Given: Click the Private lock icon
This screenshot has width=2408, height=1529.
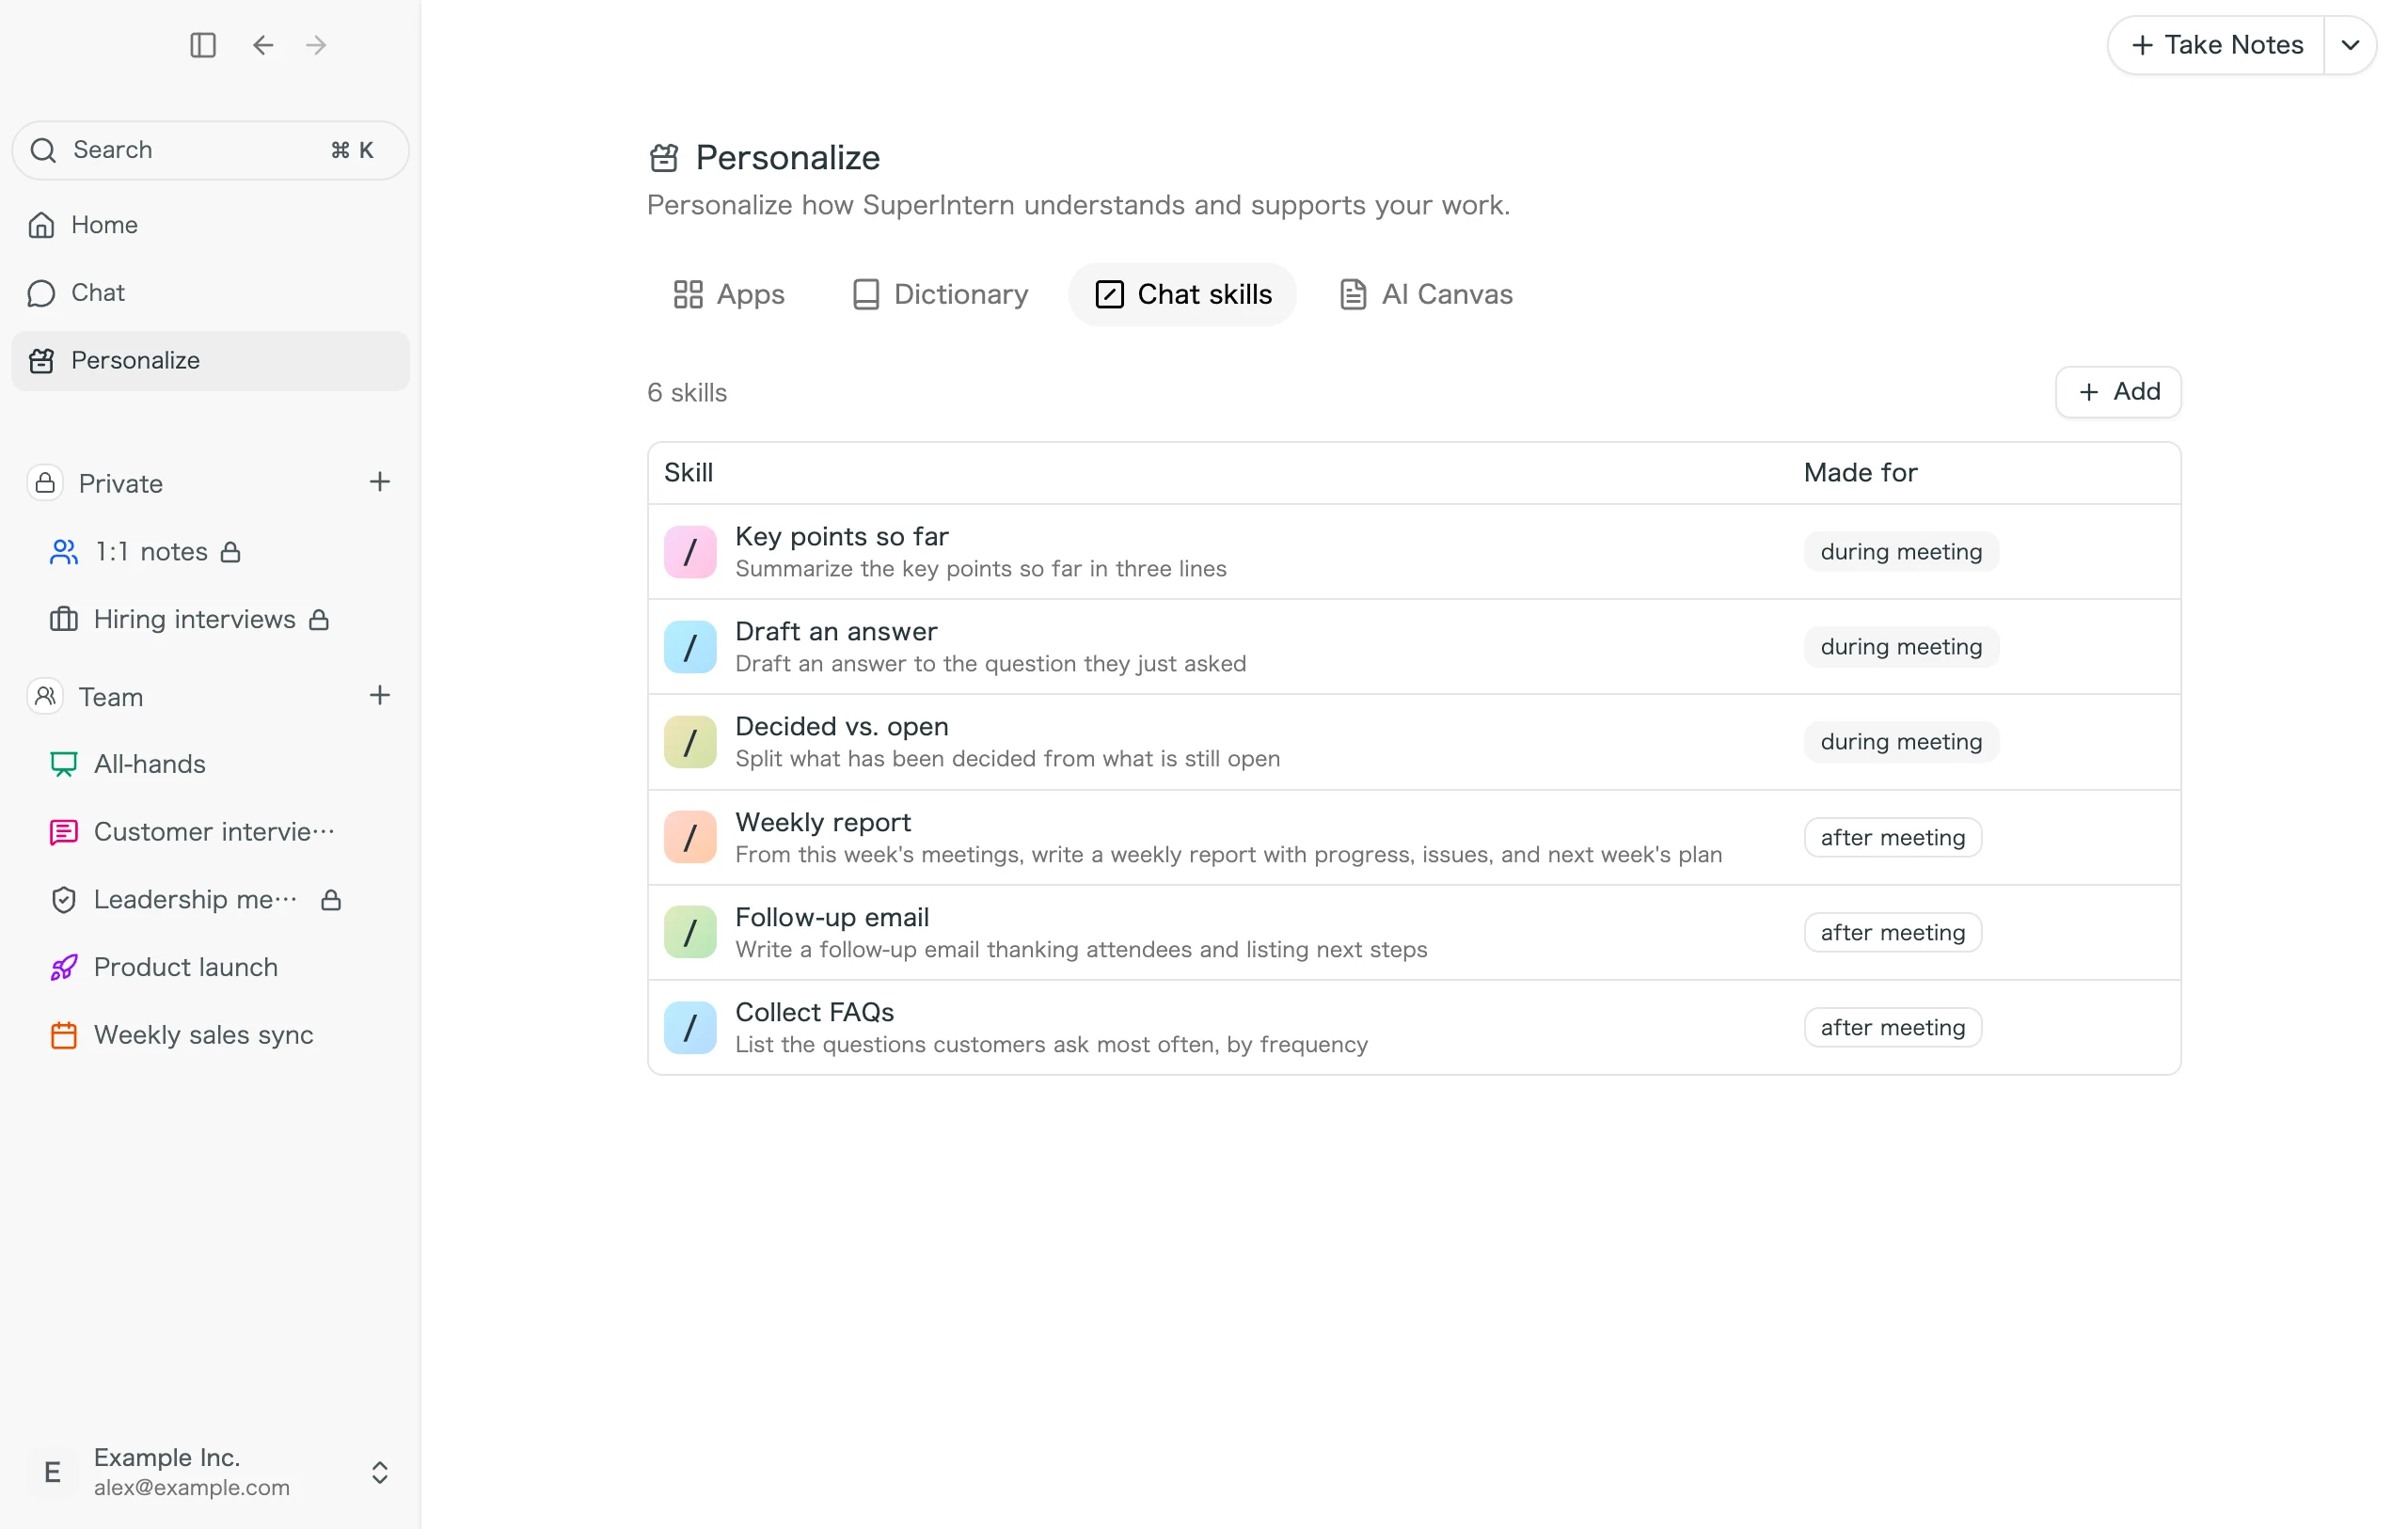Looking at the screenshot, I should 45,483.
